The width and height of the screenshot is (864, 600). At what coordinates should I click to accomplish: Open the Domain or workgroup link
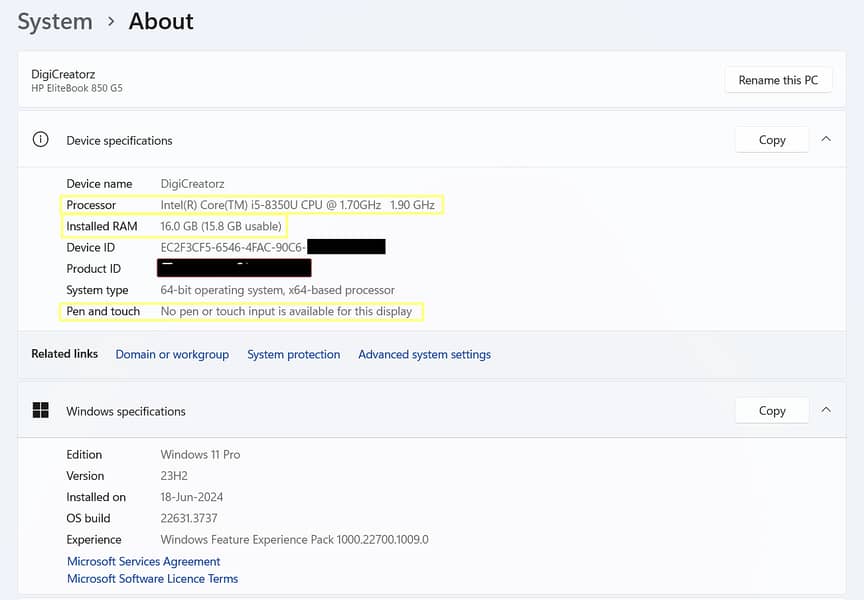172,354
